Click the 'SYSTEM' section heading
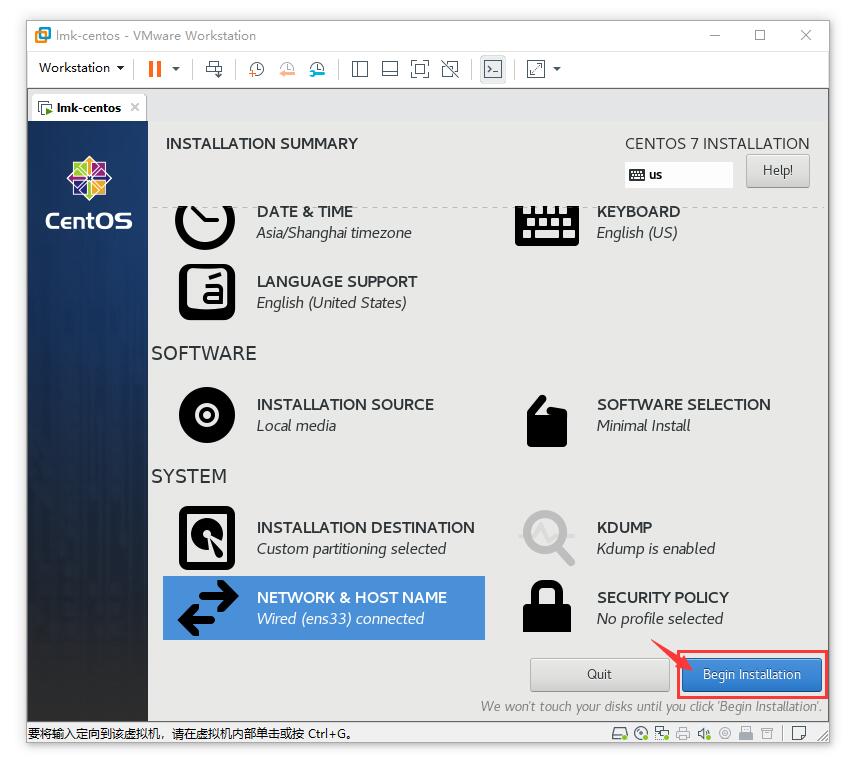 coord(189,477)
